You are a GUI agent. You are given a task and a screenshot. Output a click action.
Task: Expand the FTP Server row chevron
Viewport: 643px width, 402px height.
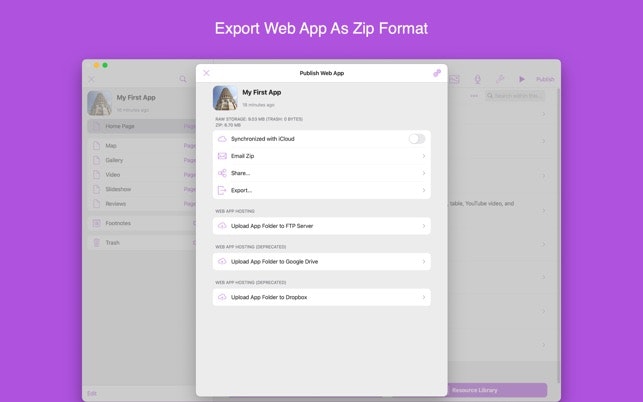424,226
